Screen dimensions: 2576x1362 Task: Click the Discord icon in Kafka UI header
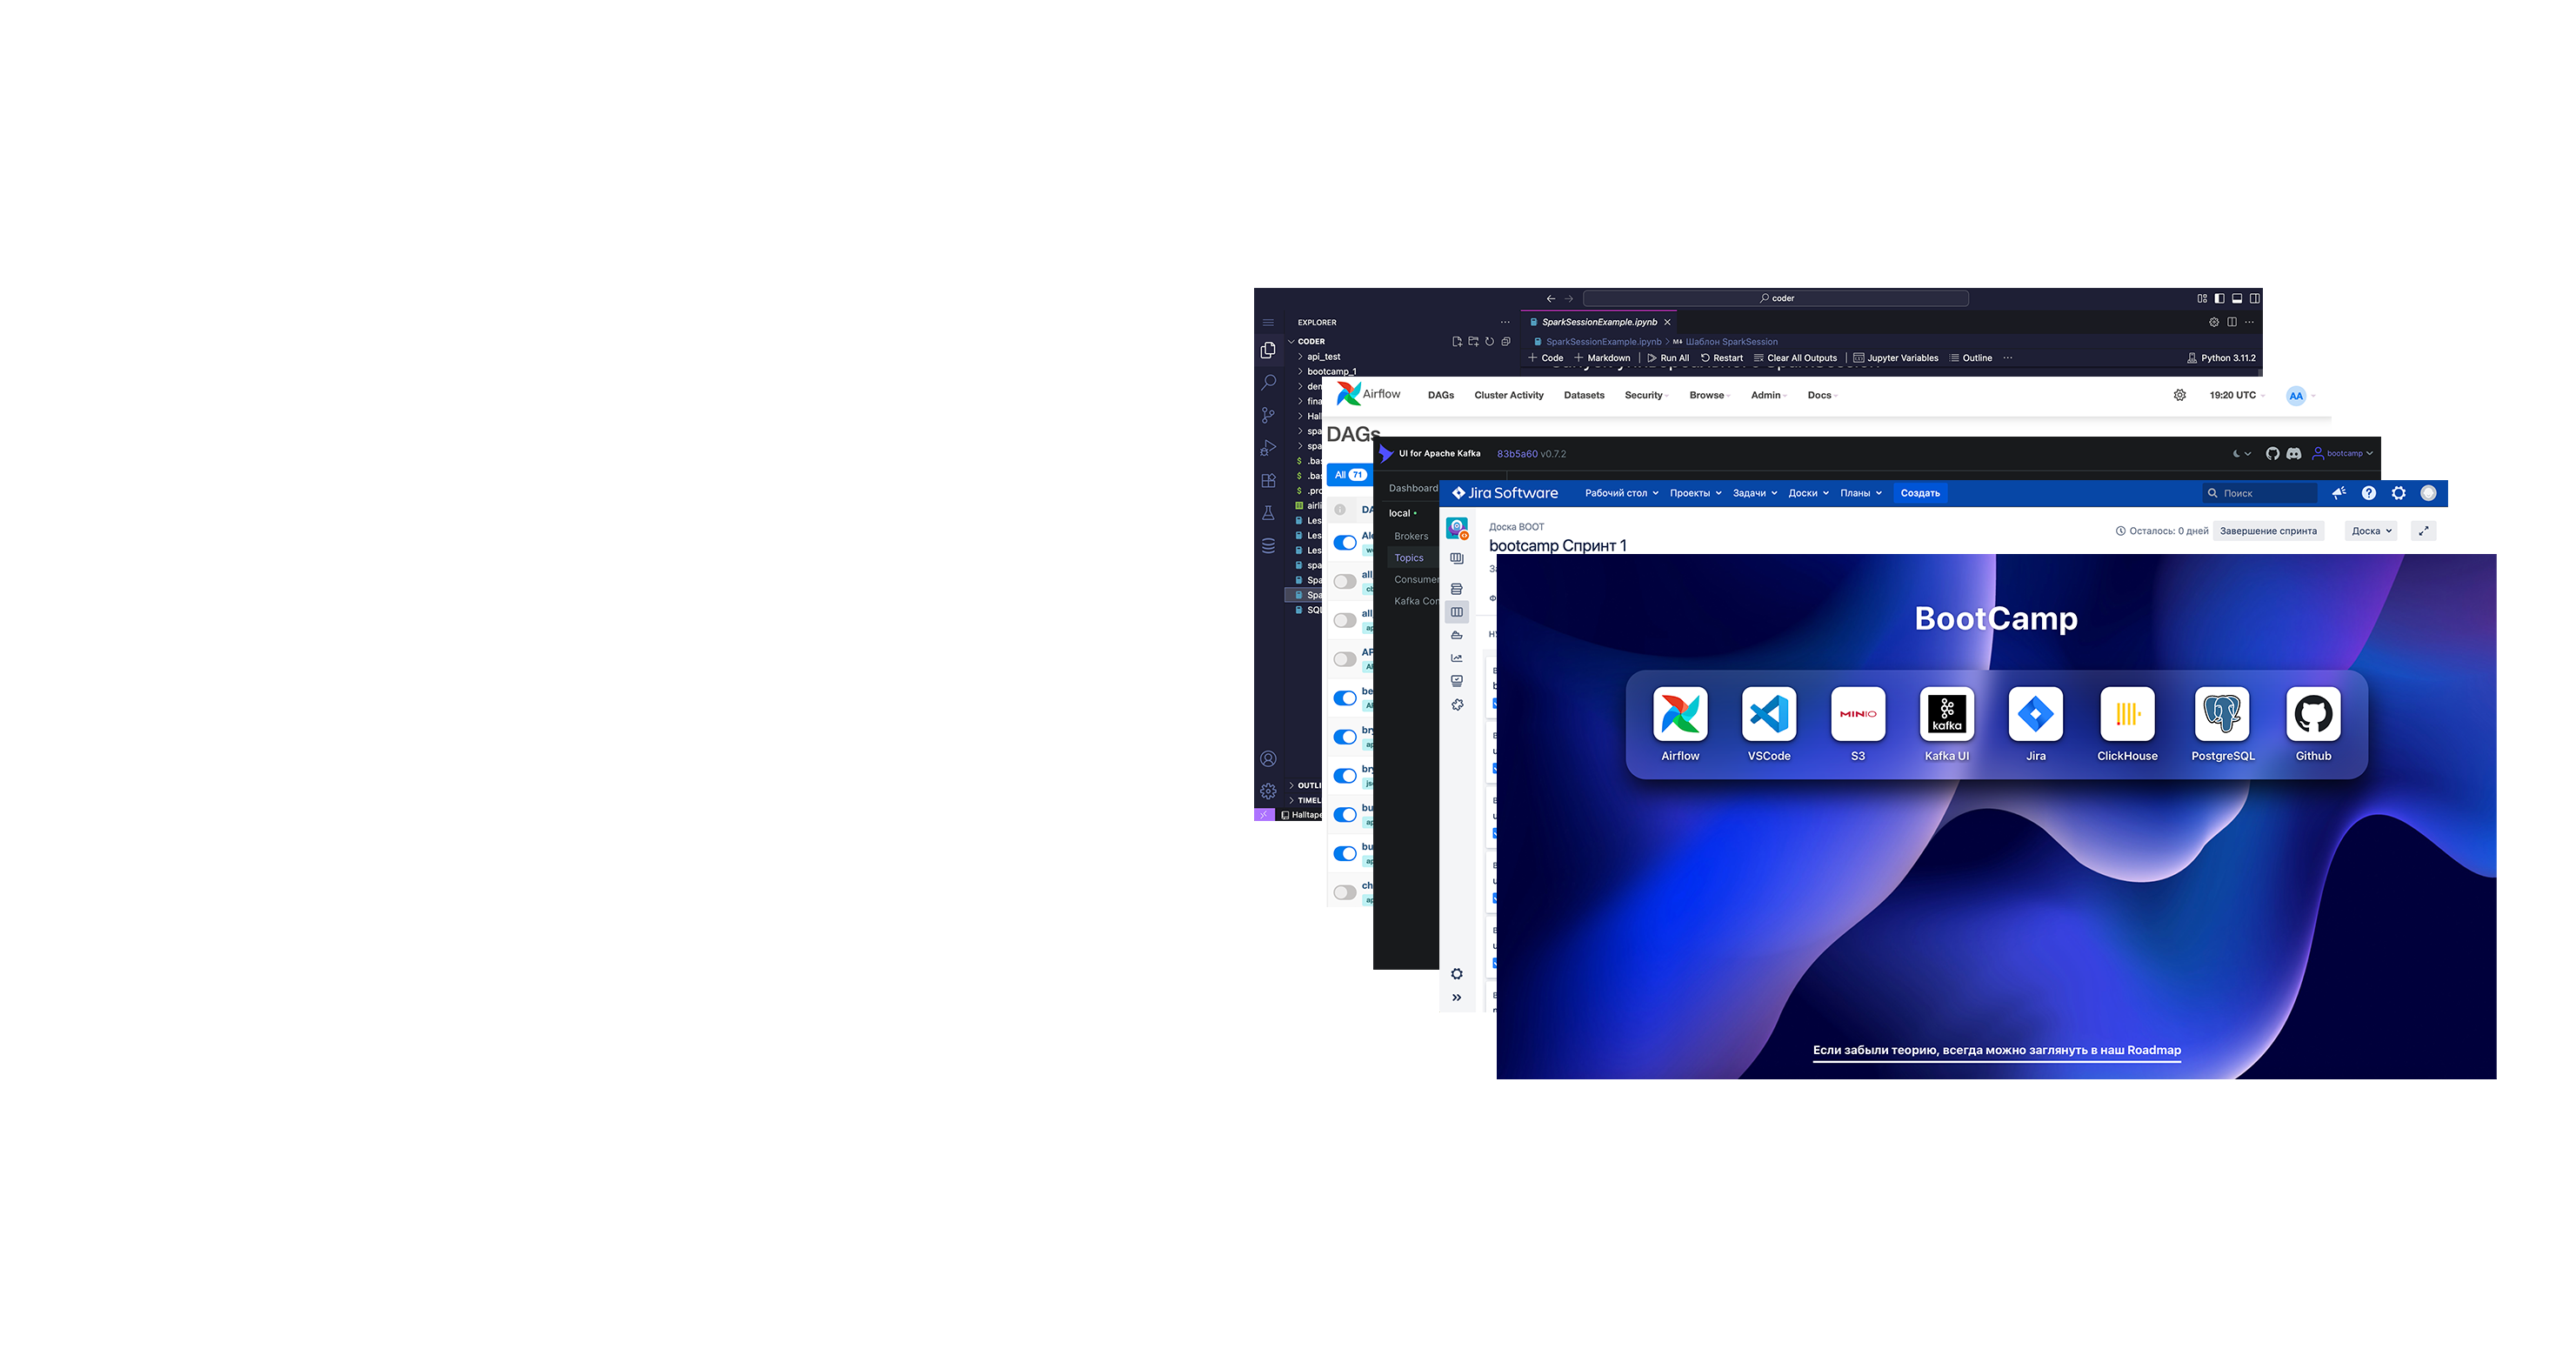[x=2293, y=454]
